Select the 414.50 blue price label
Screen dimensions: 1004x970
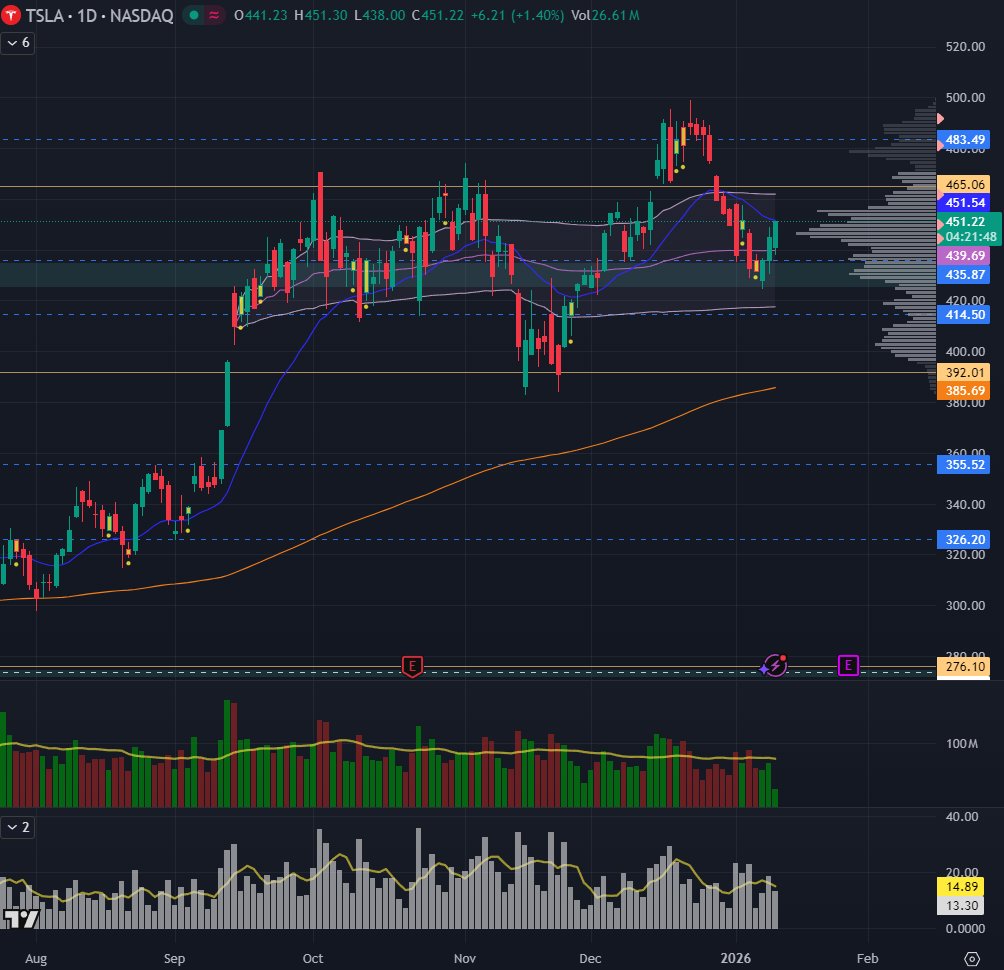(964, 314)
